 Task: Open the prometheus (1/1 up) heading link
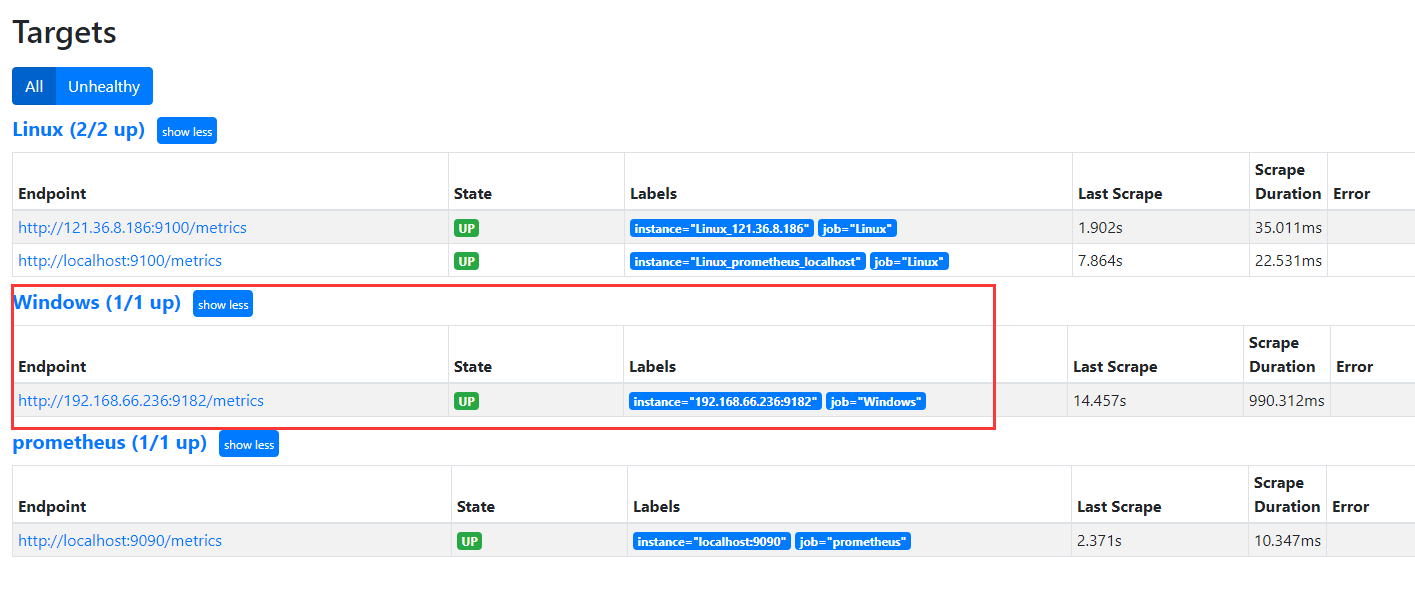[110, 443]
